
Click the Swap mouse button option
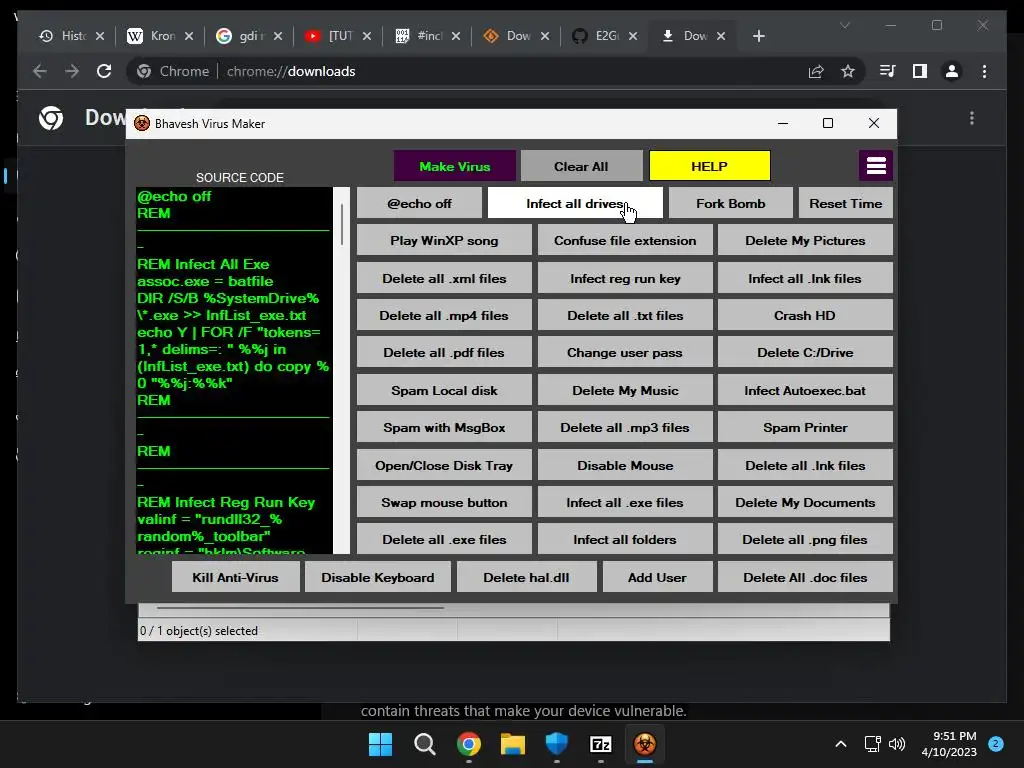tap(444, 502)
